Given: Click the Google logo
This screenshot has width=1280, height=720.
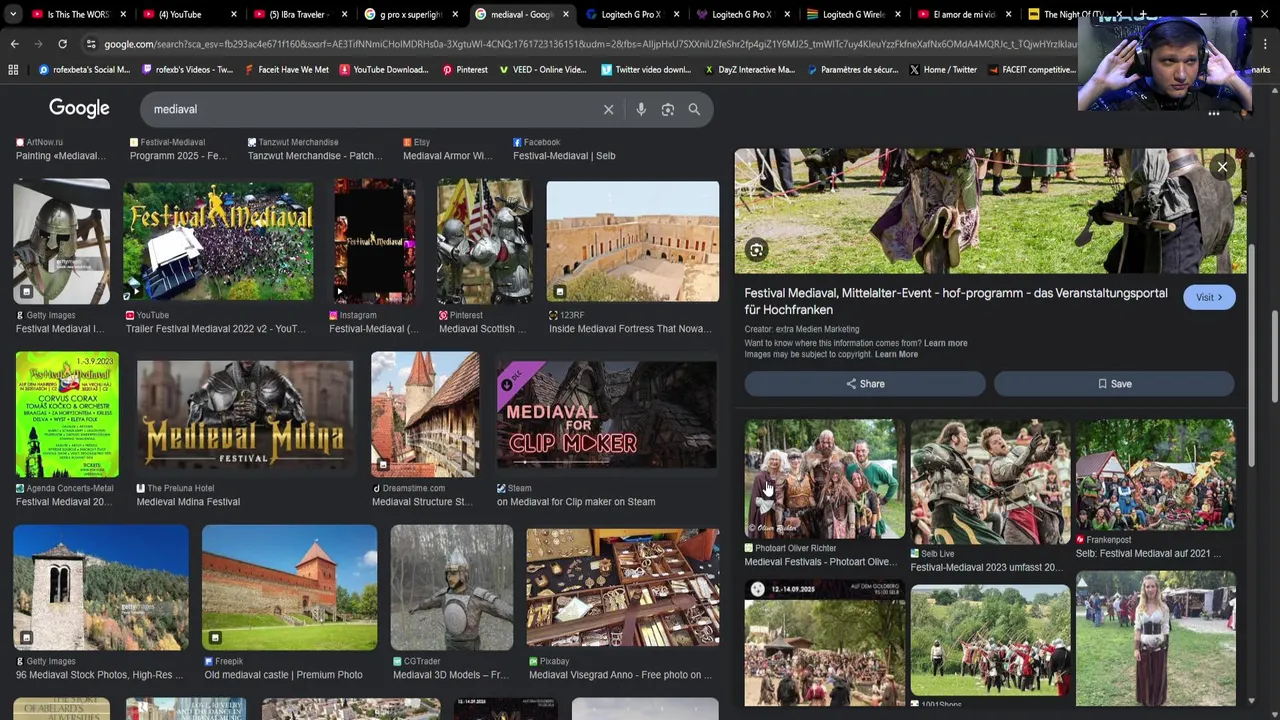Looking at the screenshot, I should coord(79,108).
